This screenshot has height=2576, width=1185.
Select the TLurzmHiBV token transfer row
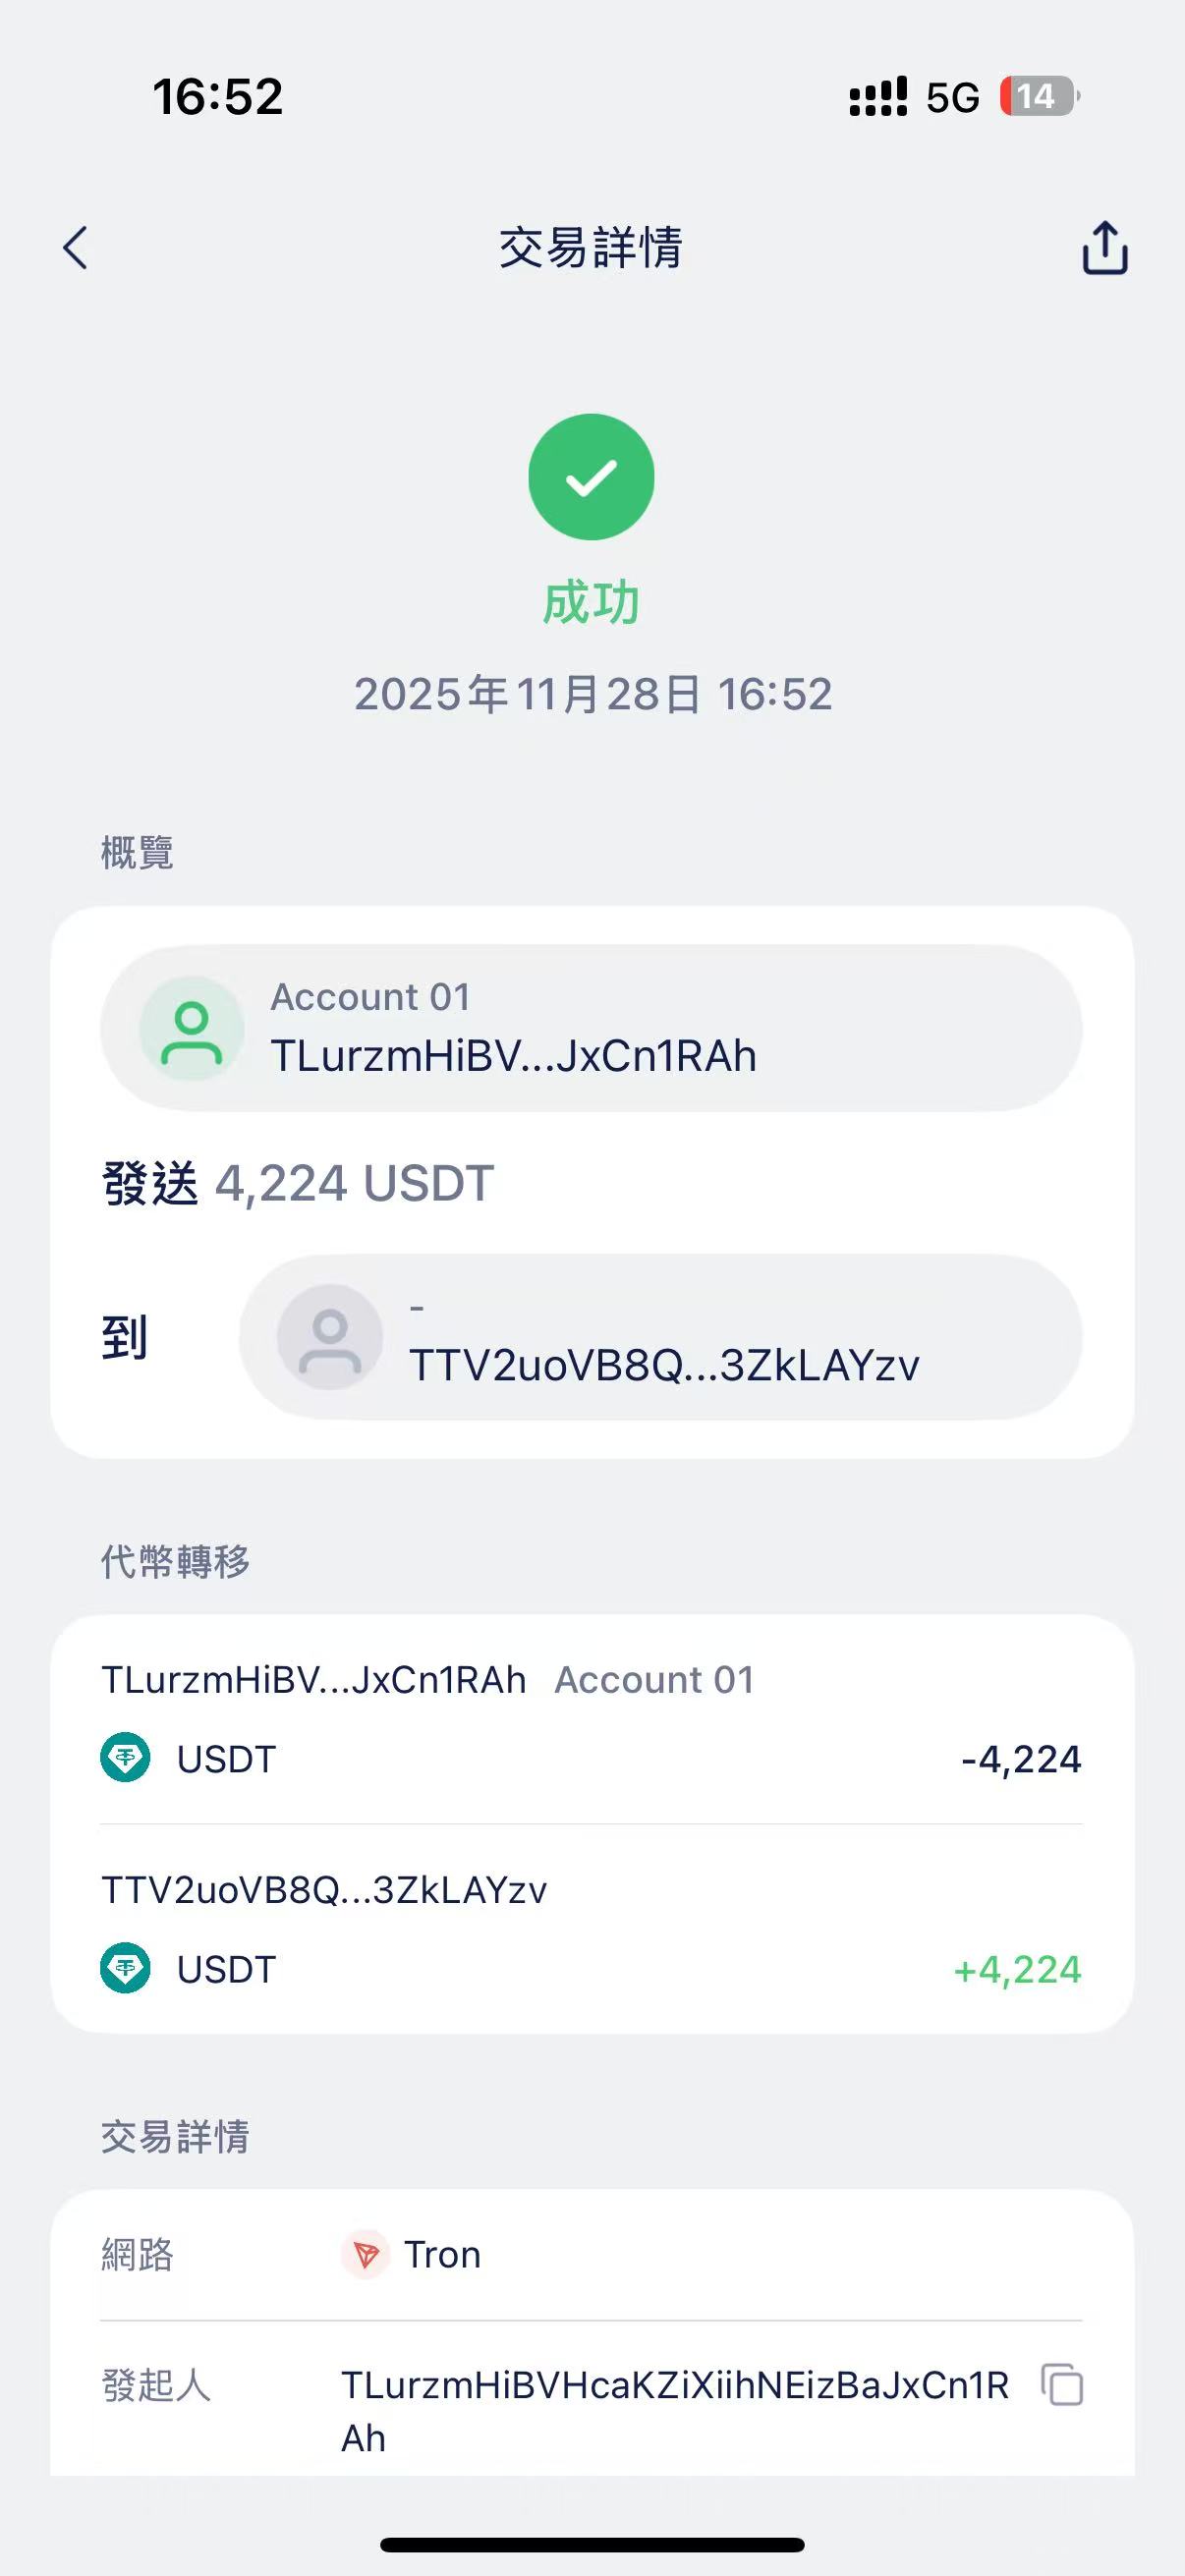pyautogui.click(x=591, y=1720)
